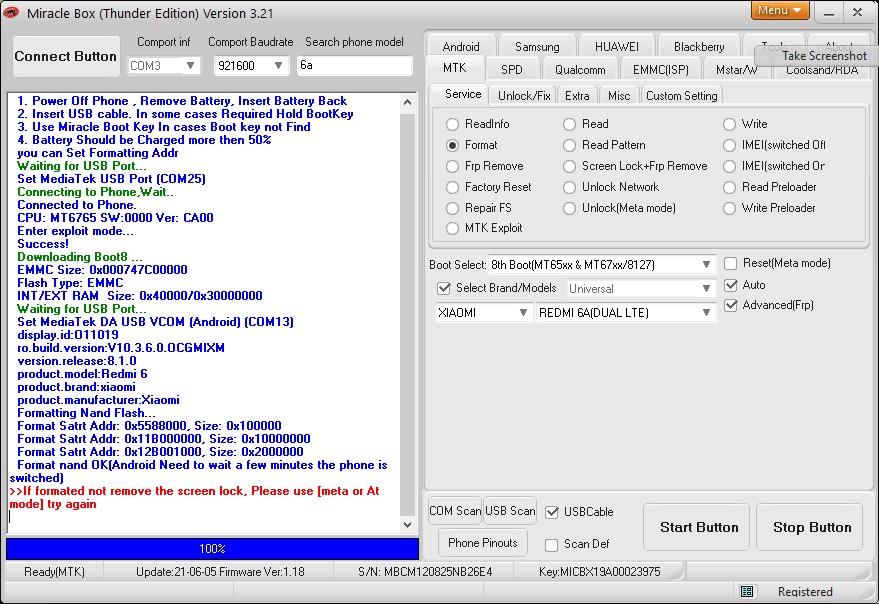The image size is (879, 604).
Task: Uncheck the USBCable checkbox
Action: (x=552, y=512)
